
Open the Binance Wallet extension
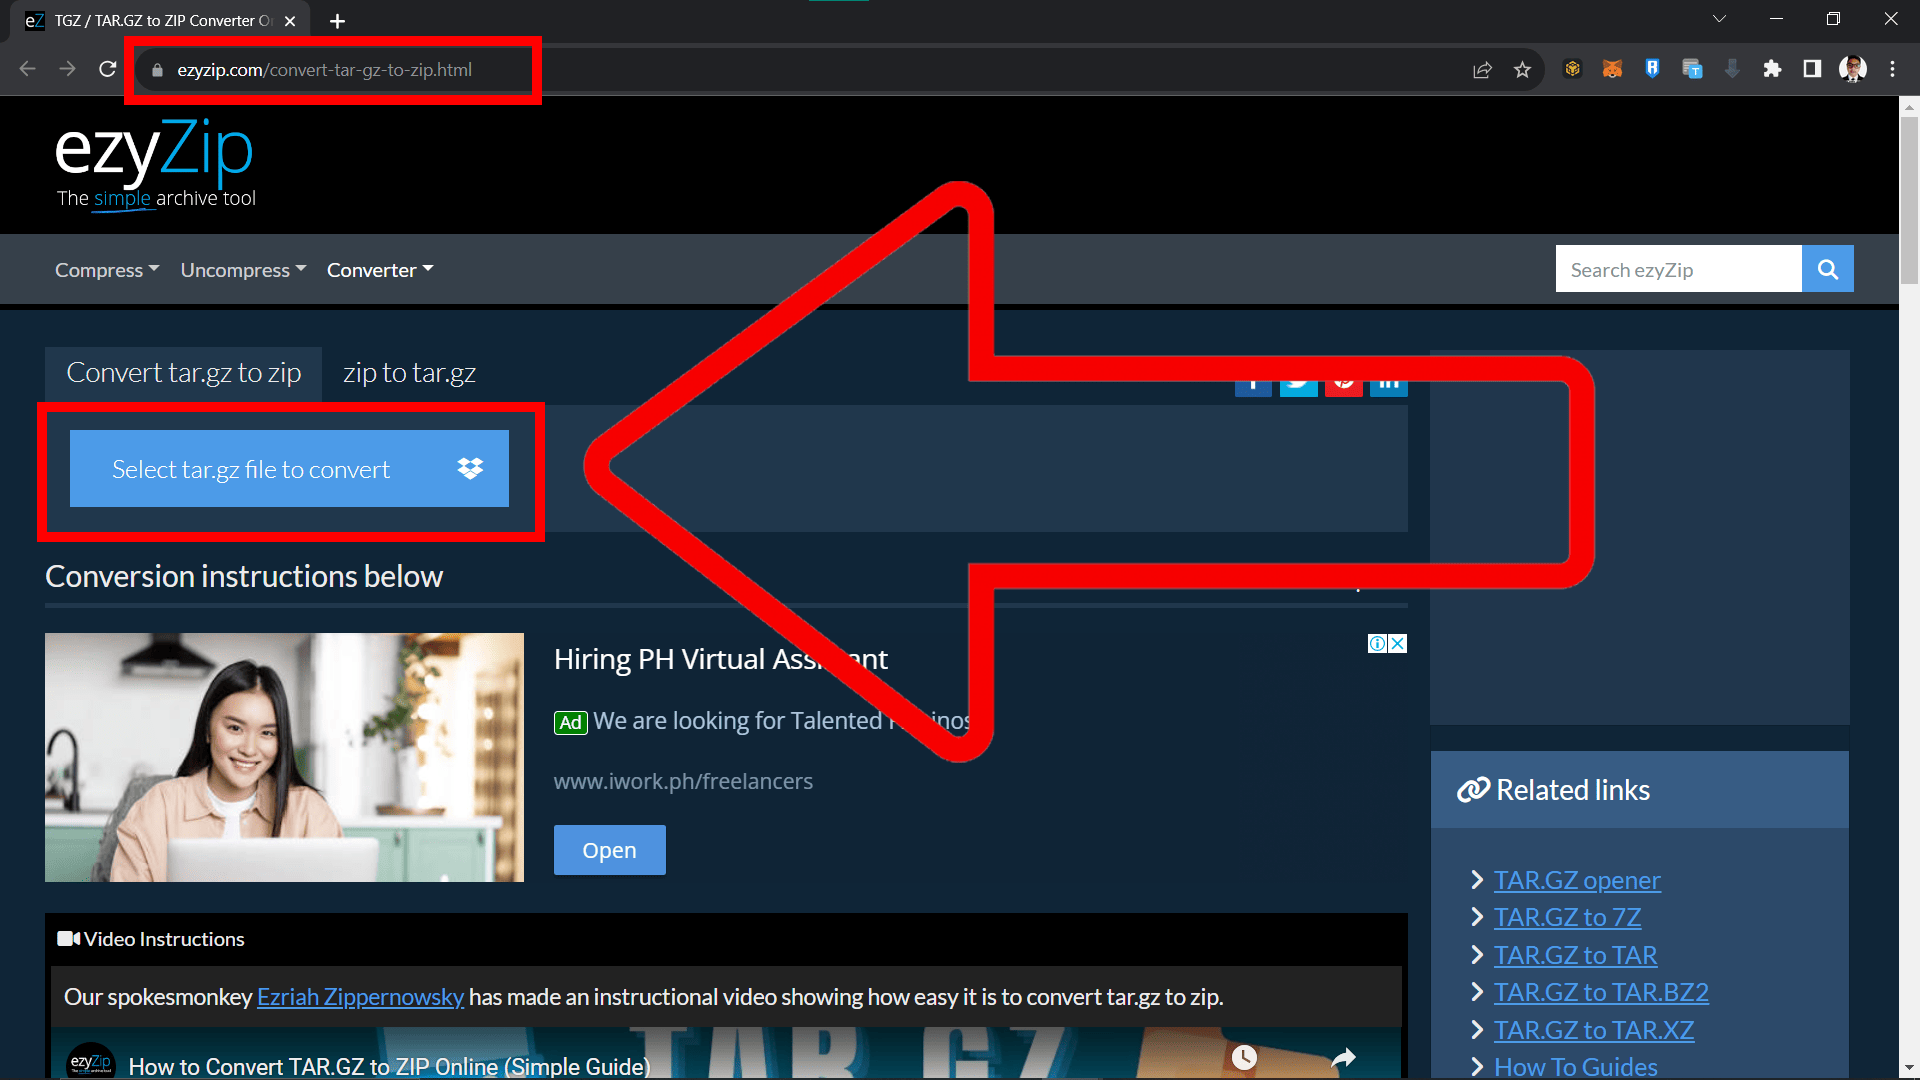click(1573, 69)
